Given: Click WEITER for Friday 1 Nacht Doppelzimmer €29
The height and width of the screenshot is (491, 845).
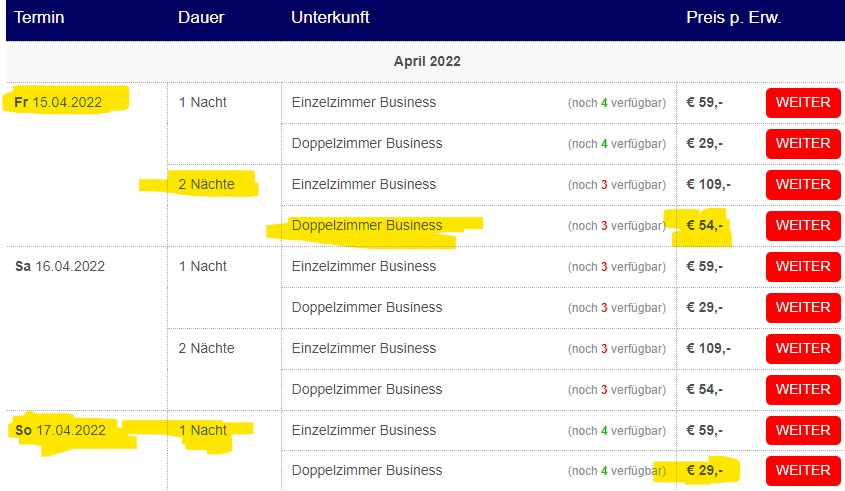Looking at the screenshot, I should (x=803, y=143).
